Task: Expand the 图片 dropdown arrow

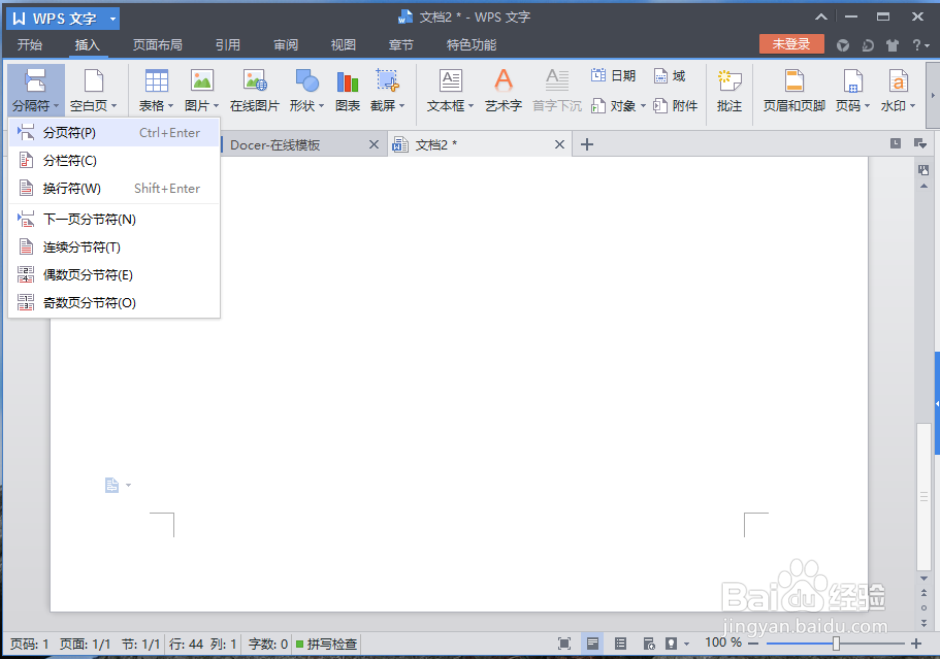Action: 216,106
